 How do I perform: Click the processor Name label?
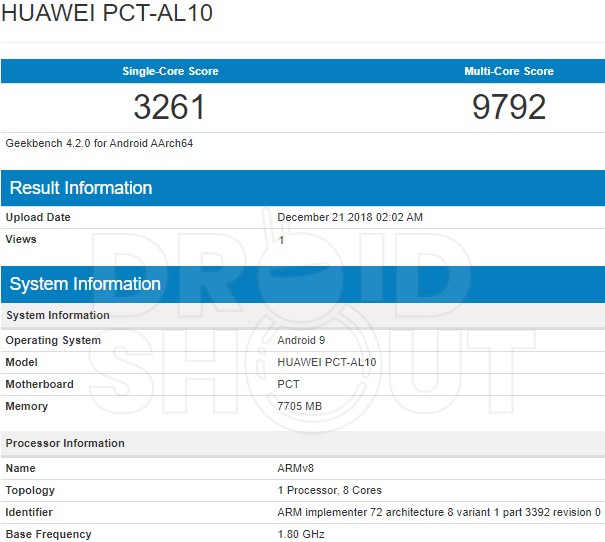point(20,468)
